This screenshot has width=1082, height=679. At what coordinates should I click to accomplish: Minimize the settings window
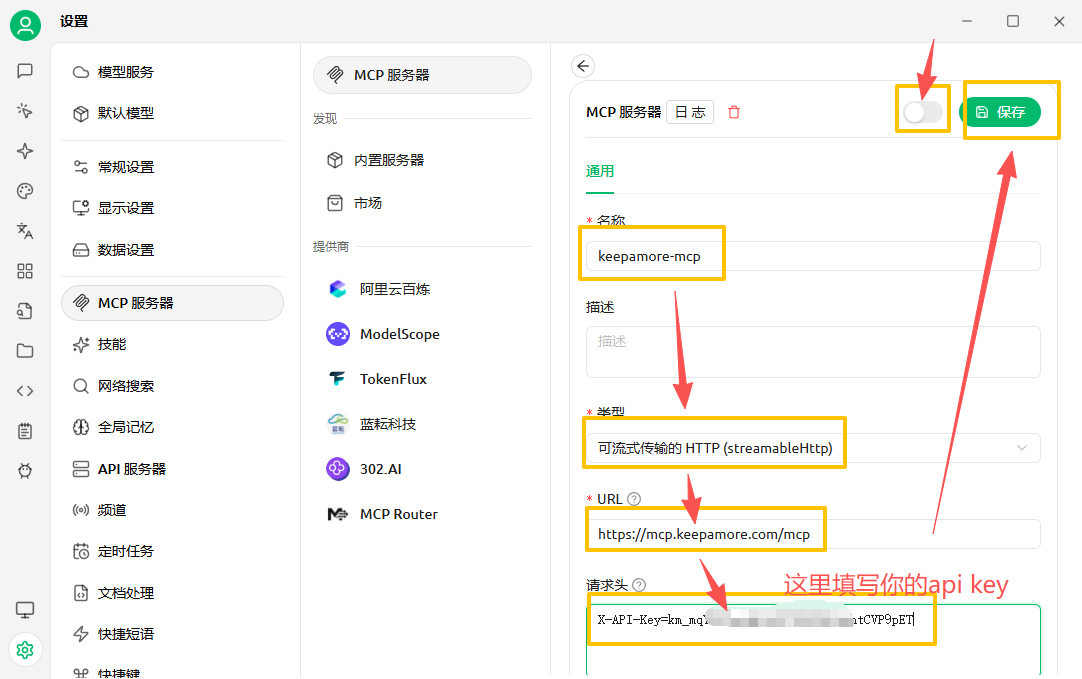coord(967,21)
